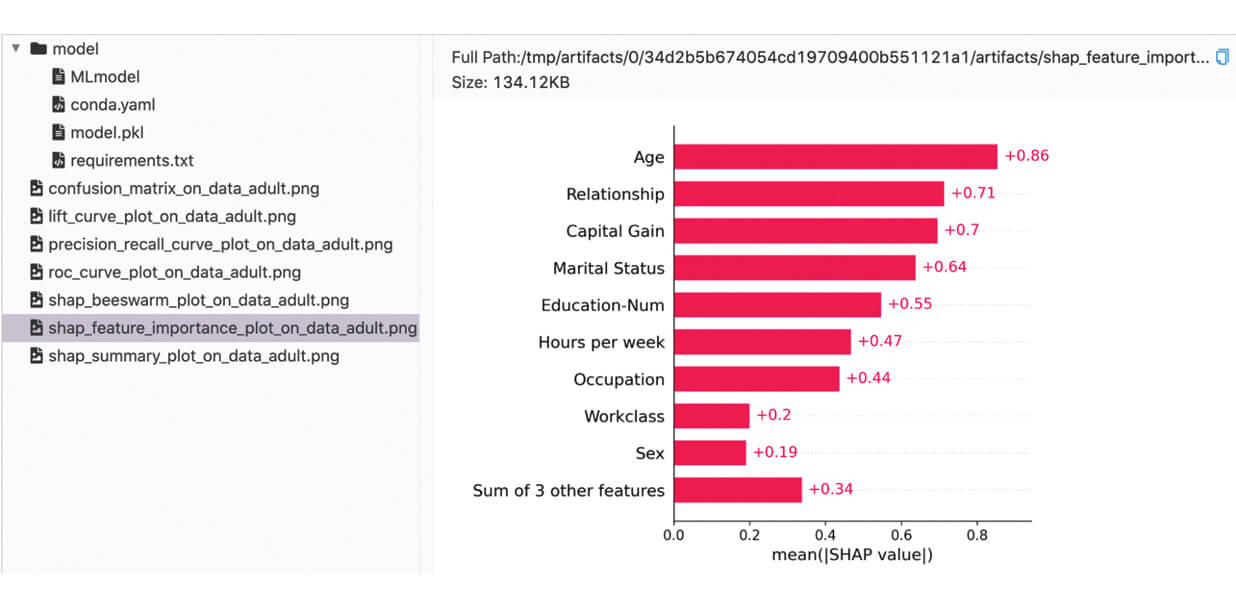Select lift_curve_plot_on_data_adult.png
The width and height of the screenshot is (1236, 607).
[x=172, y=216]
